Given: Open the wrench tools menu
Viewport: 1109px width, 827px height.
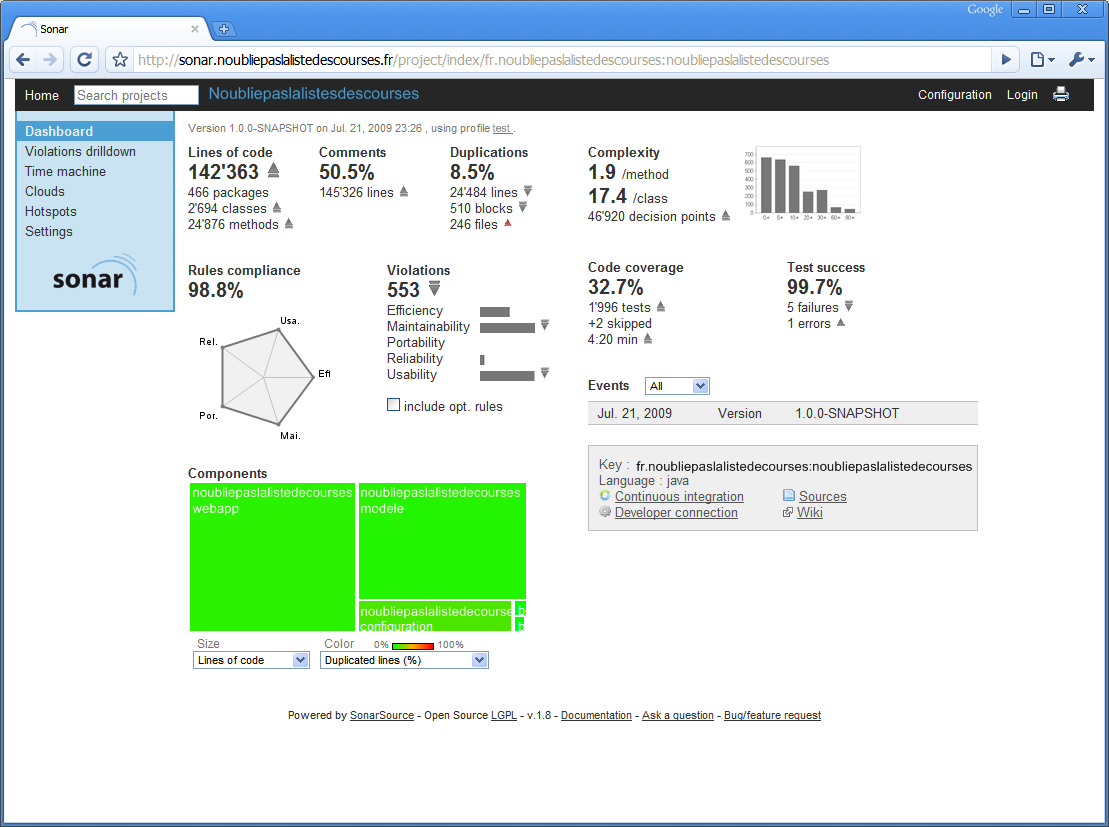Looking at the screenshot, I should pyautogui.click(x=1080, y=60).
